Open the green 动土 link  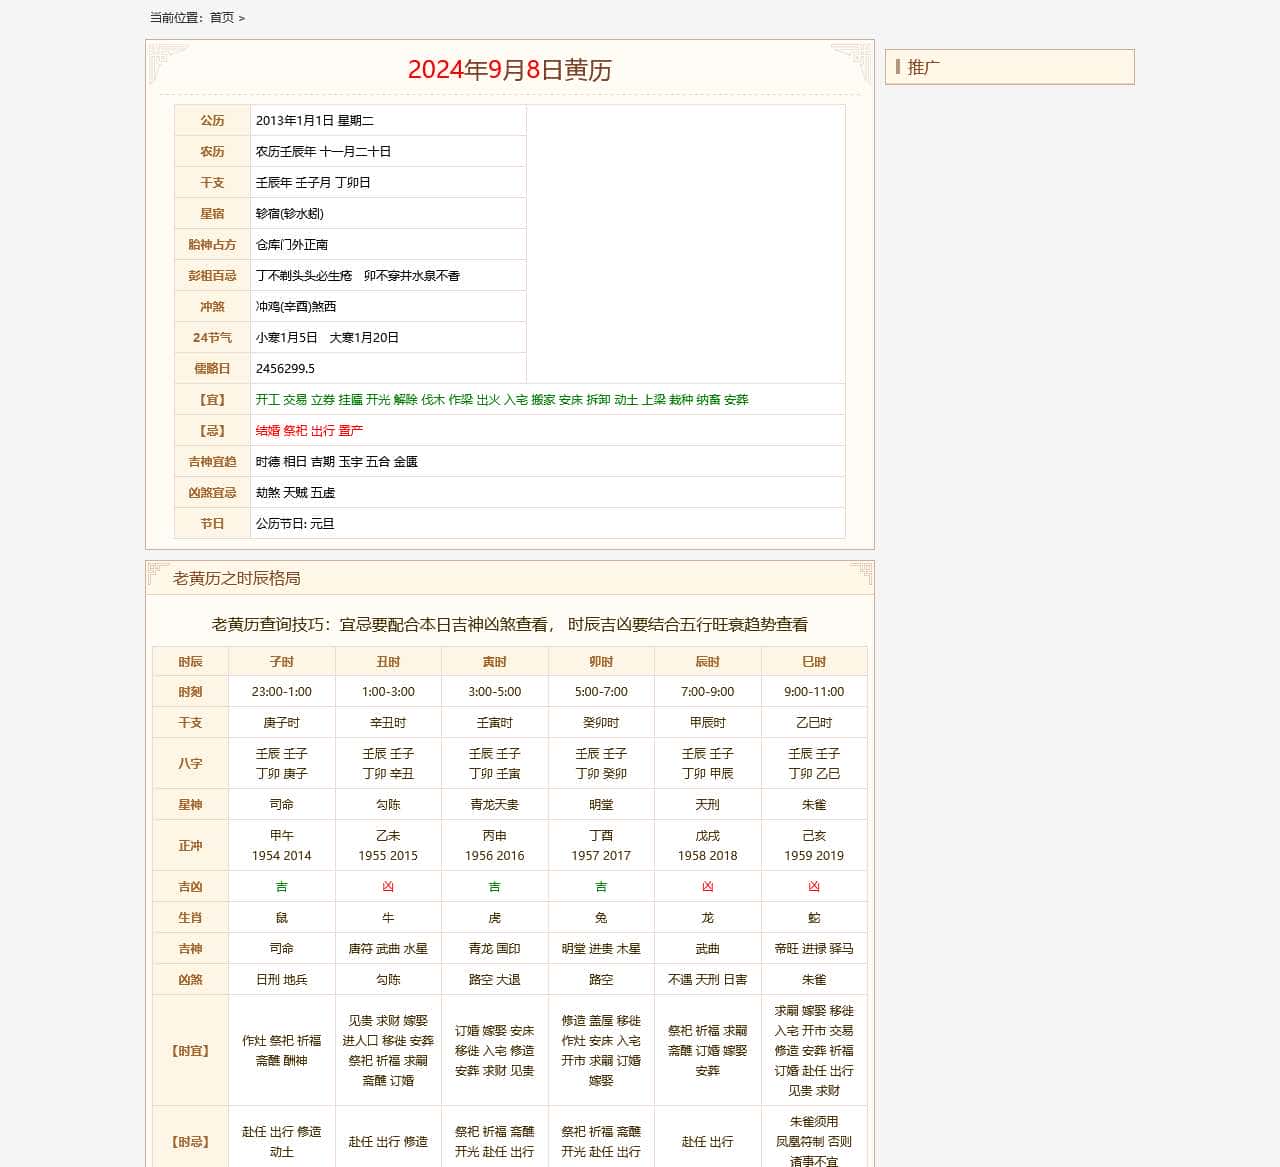(626, 400)
